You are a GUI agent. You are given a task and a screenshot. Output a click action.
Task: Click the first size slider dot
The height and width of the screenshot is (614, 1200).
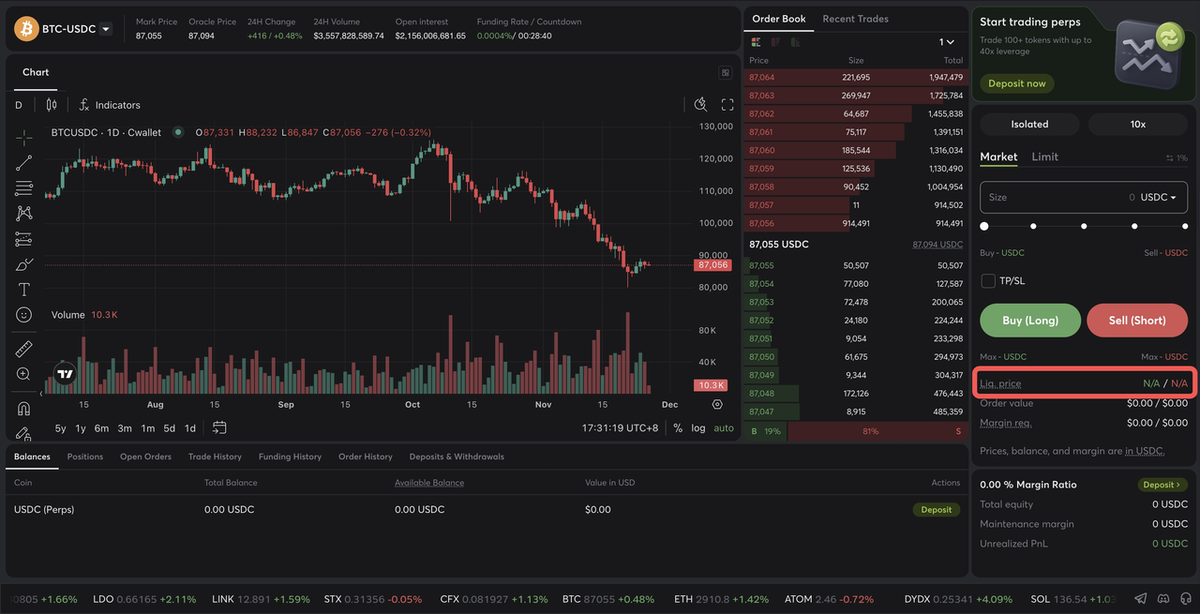[984, 227]
